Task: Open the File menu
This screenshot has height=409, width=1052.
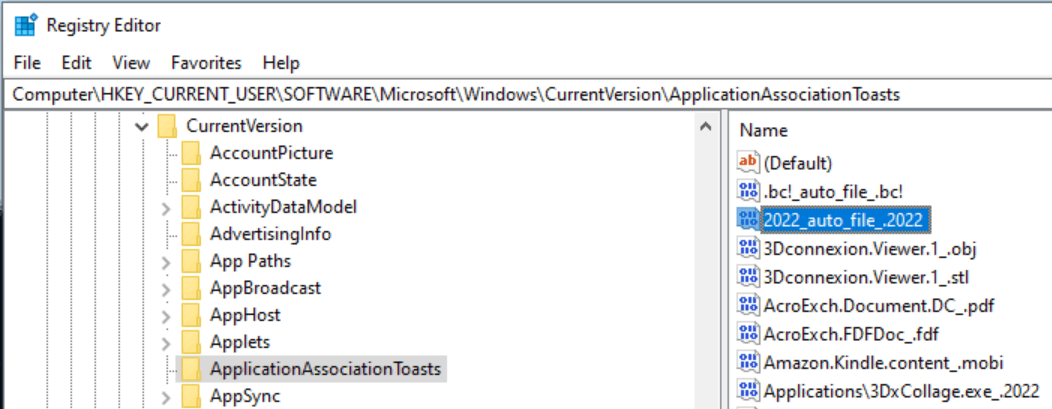Action: (28, 63)
